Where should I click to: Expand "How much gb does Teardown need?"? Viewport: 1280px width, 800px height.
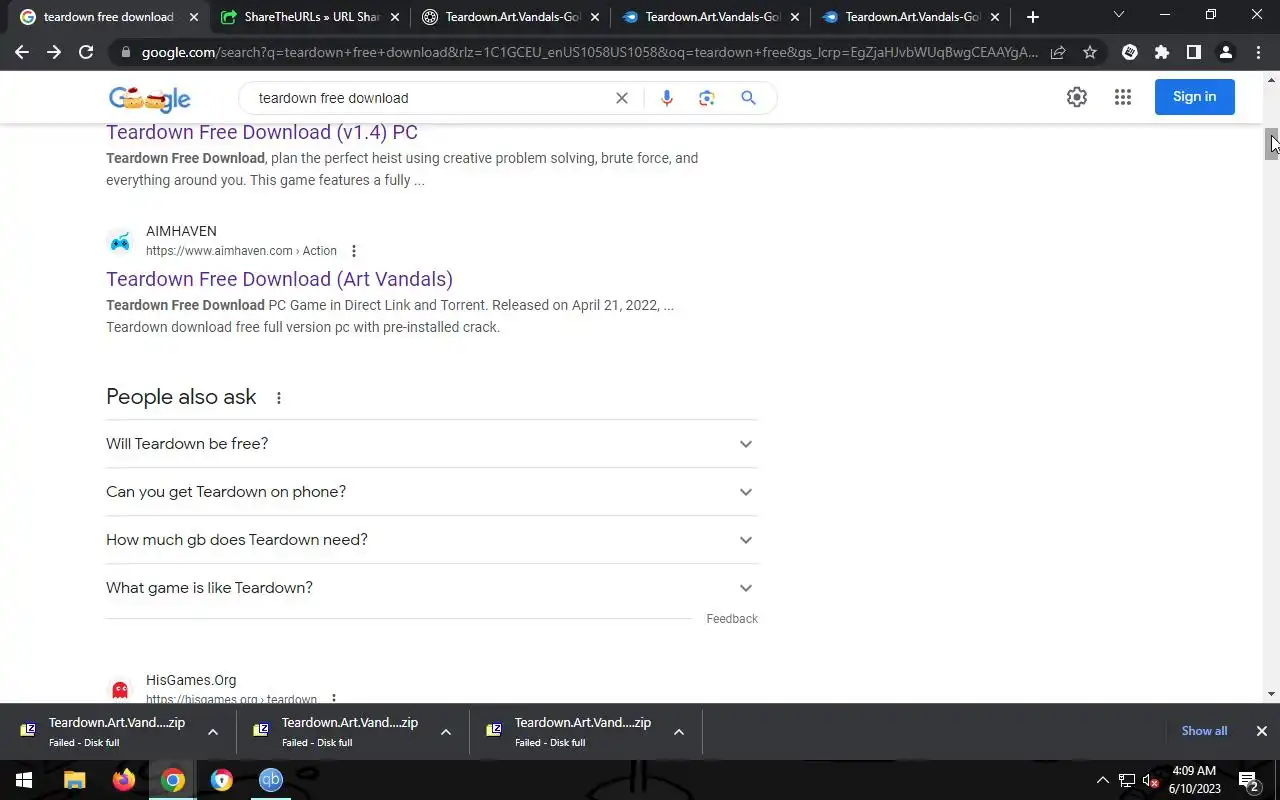pyautogui.click(x=432, y=540)
